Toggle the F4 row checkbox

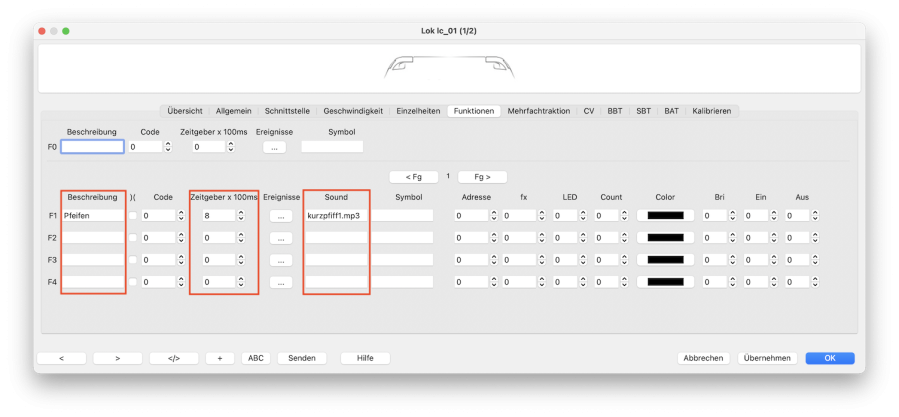pyautogui.click(x=133, y=282)
